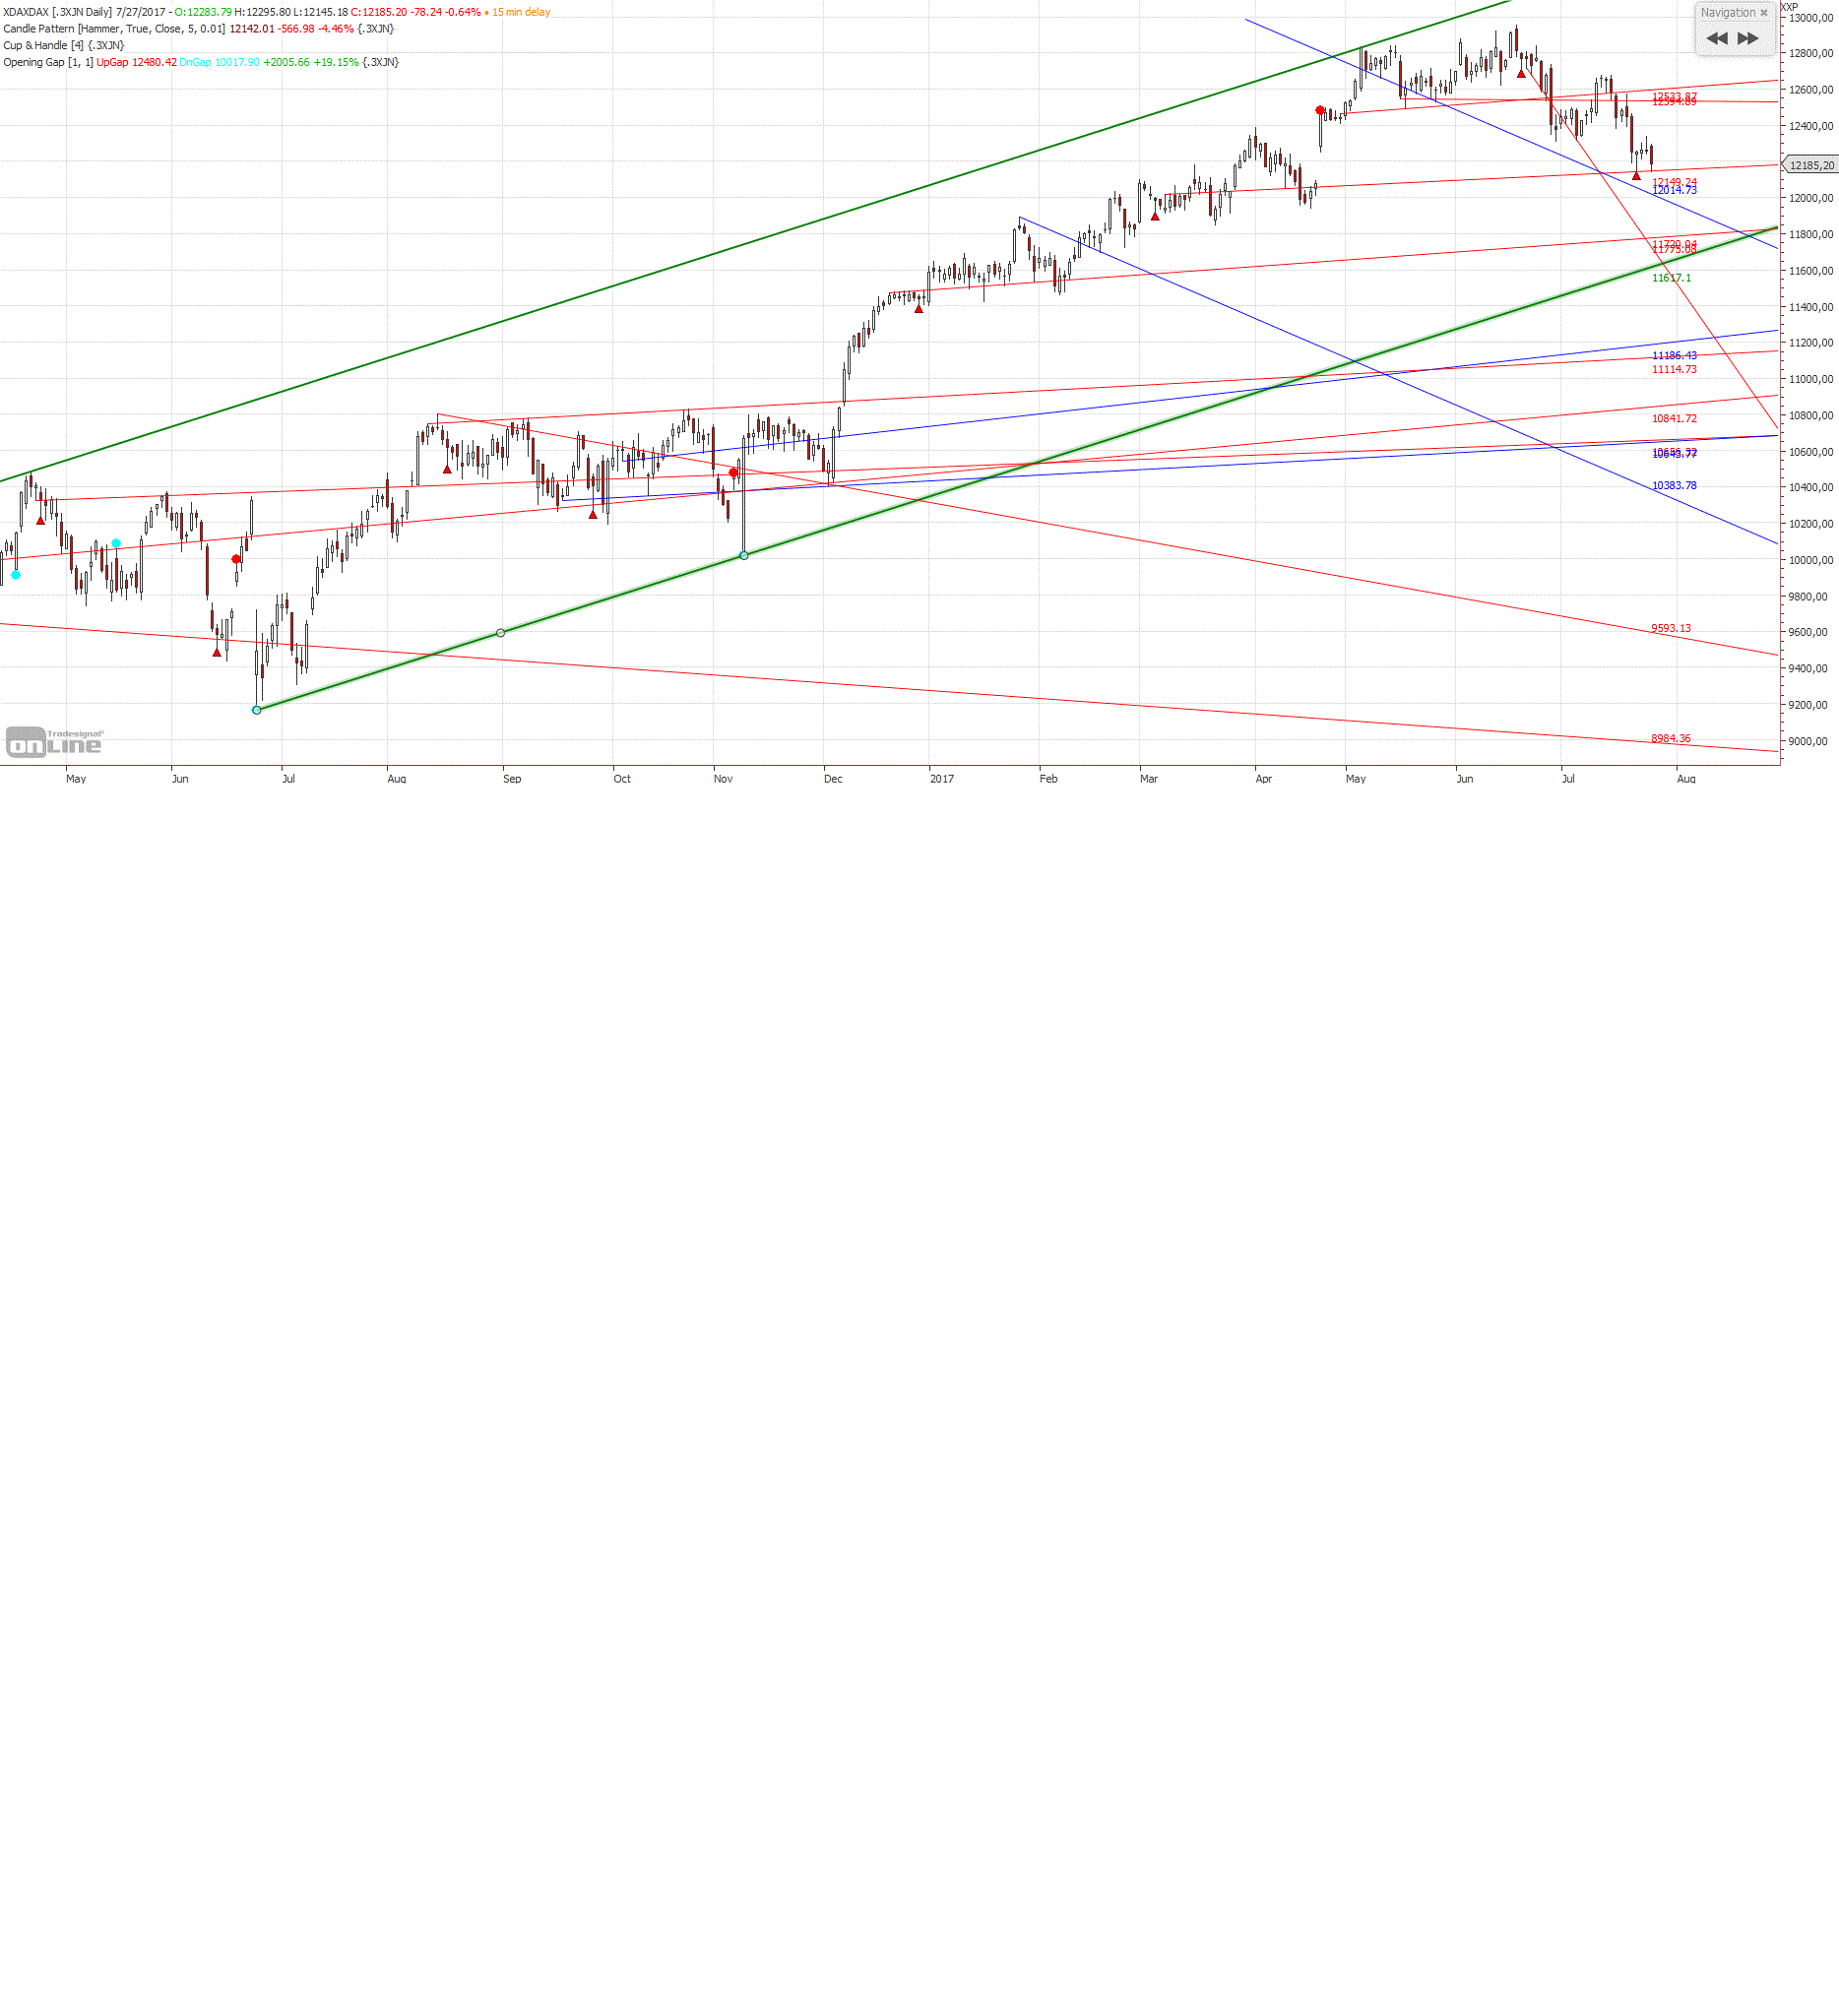This screenshot has width=1839, height=2016.
Task: Click the blue trendline value 11186.43
Action: pos(1674,356)
